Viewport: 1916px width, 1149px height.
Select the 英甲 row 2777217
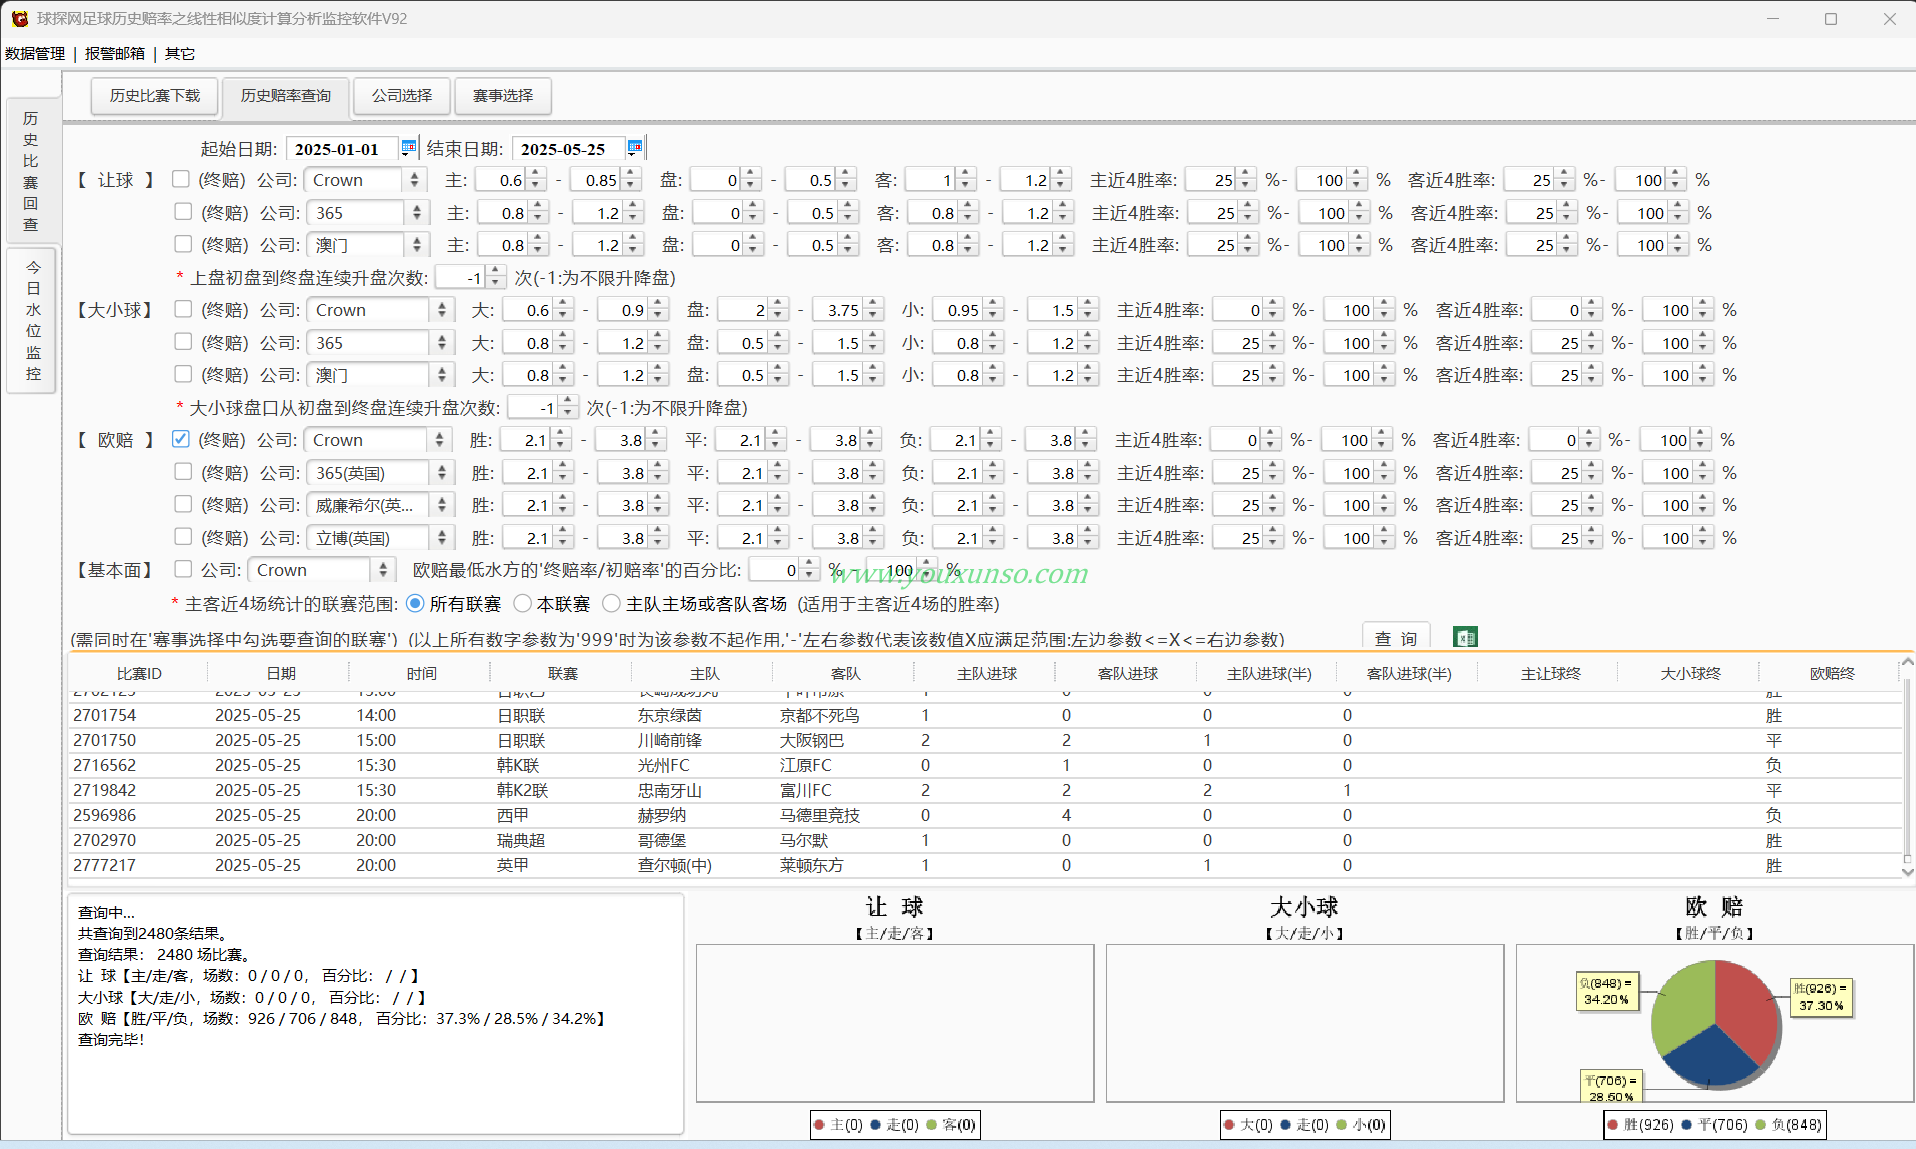985,865
